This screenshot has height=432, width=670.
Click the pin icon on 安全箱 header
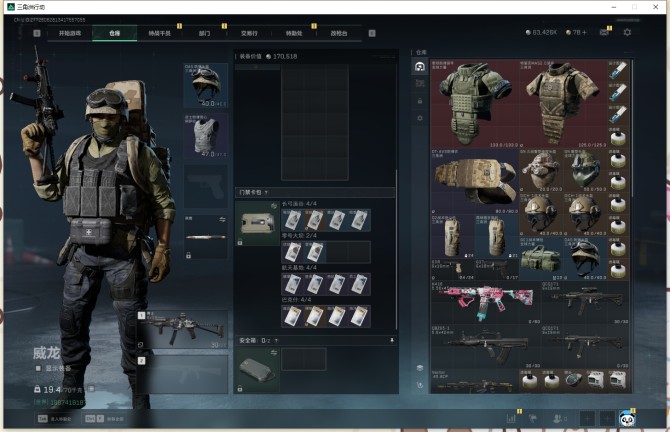tap(391, 341)
